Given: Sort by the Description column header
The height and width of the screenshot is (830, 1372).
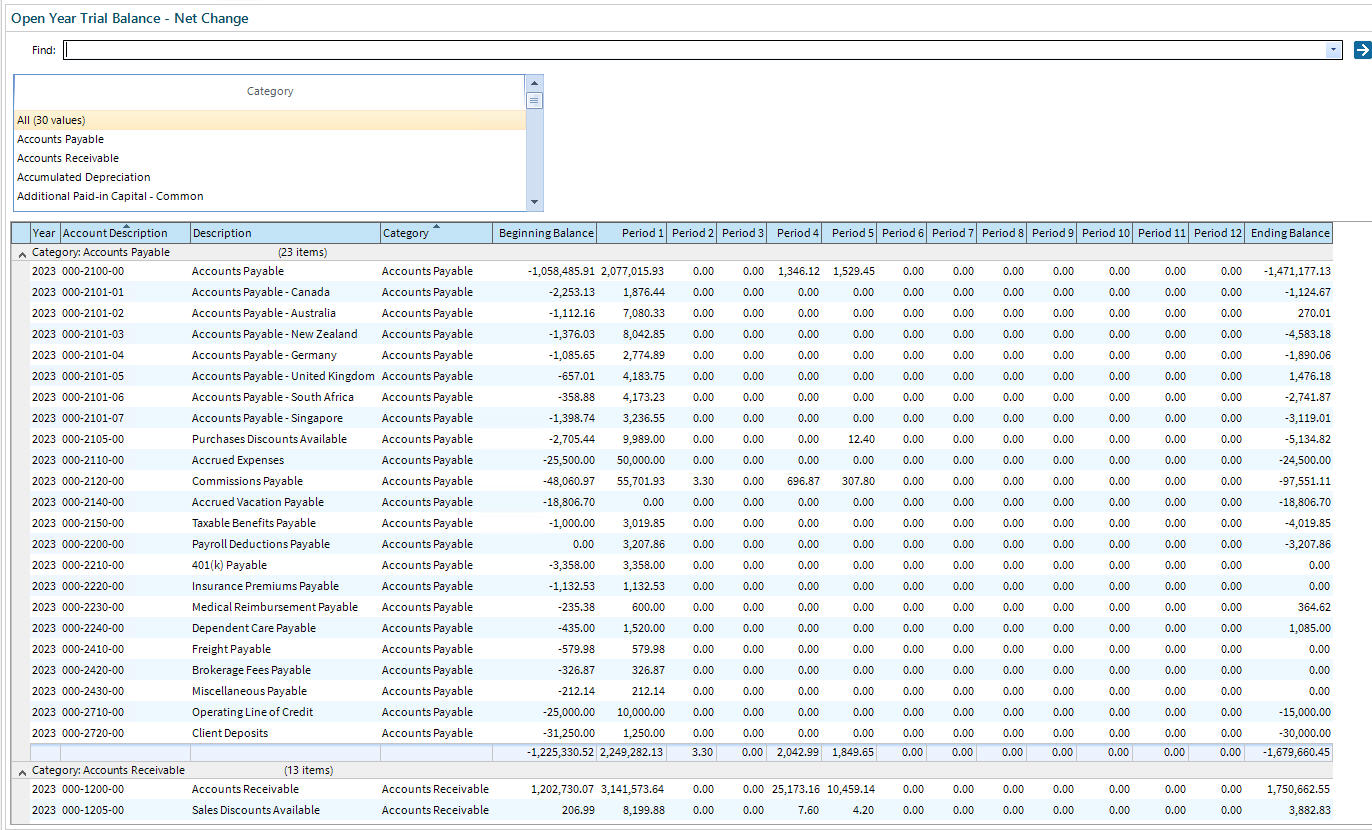Looking at the screenshot, I should pyautogui.click(x=285, y=233).
